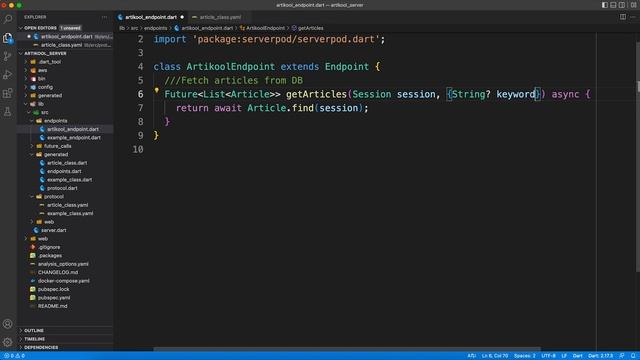
Task: Open the Extensions view
Action: tap(7, 93)
